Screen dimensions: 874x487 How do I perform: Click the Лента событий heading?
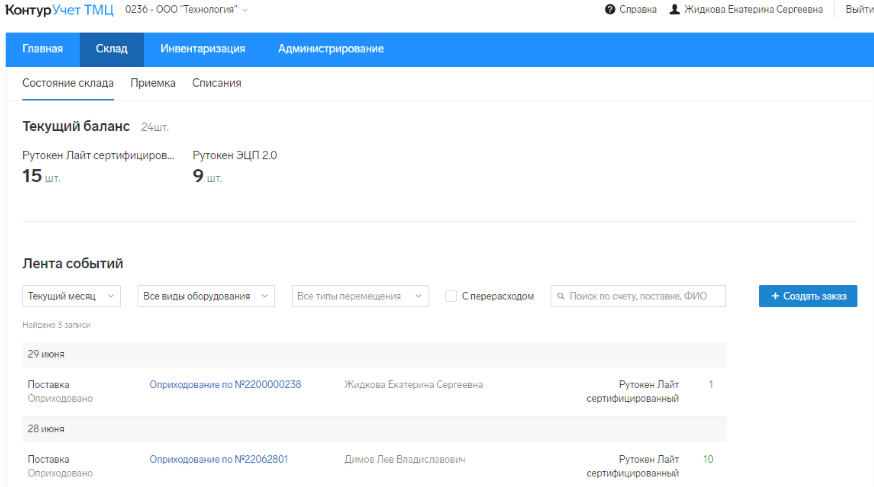(72, 264)
